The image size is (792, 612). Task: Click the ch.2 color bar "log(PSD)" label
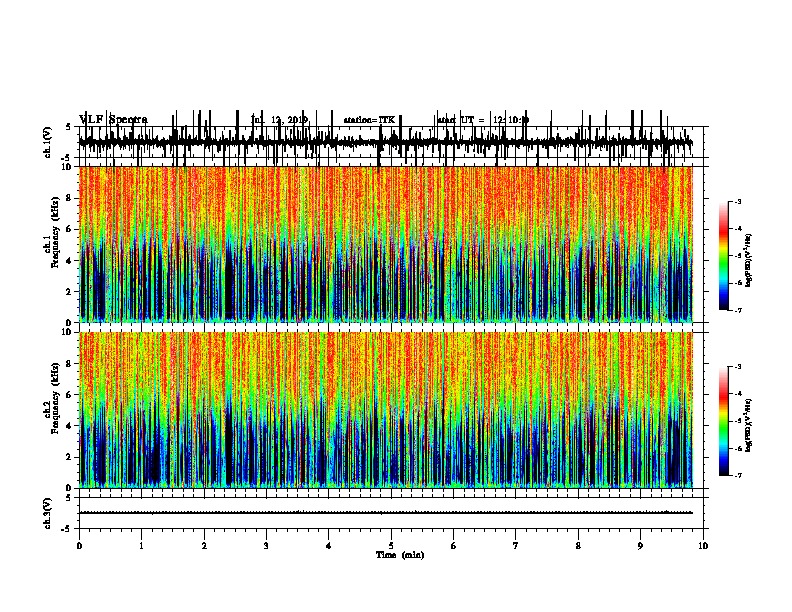(x=748, y=425)
